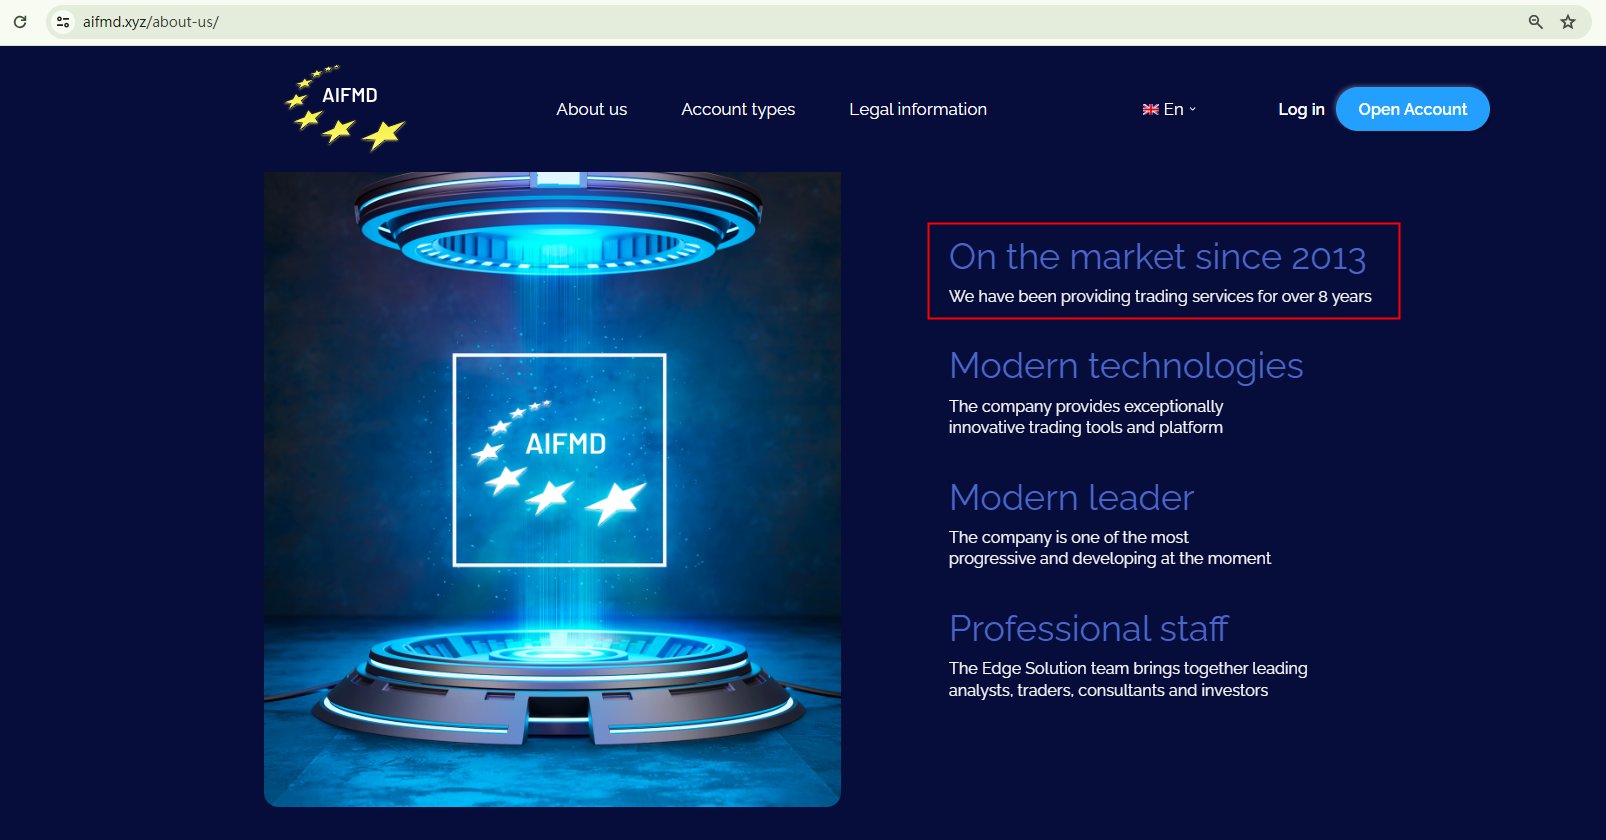This screenshot has width=1606, height=840.
Task: Click the AIFMD platform illustration image
Action: 552,489
